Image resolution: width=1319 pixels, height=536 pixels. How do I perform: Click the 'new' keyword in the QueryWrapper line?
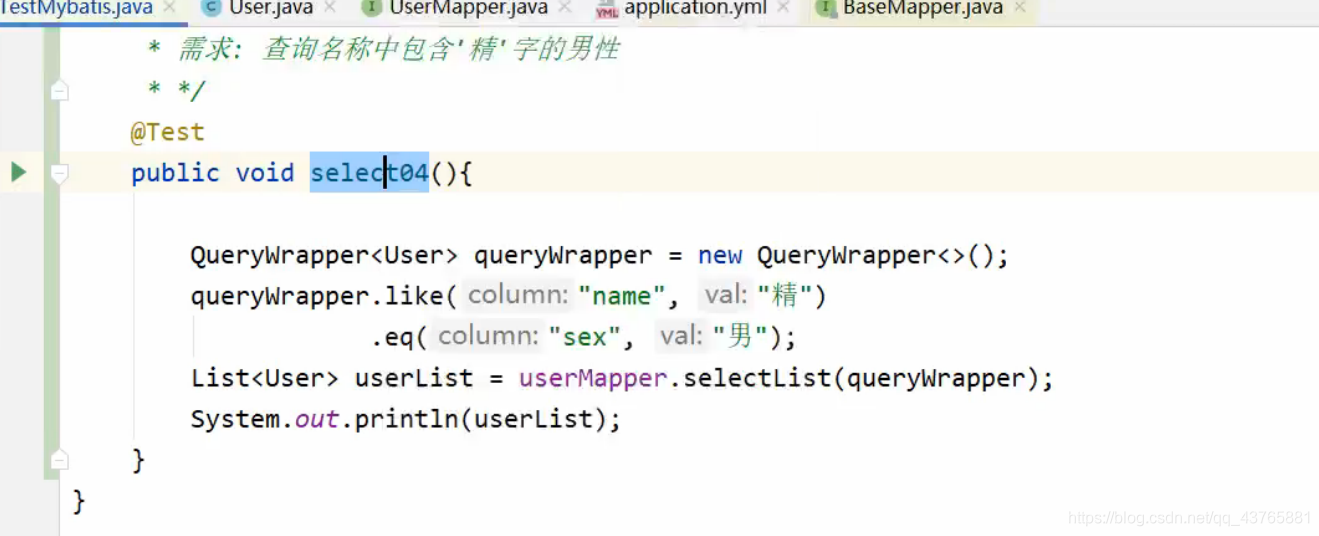720,255
